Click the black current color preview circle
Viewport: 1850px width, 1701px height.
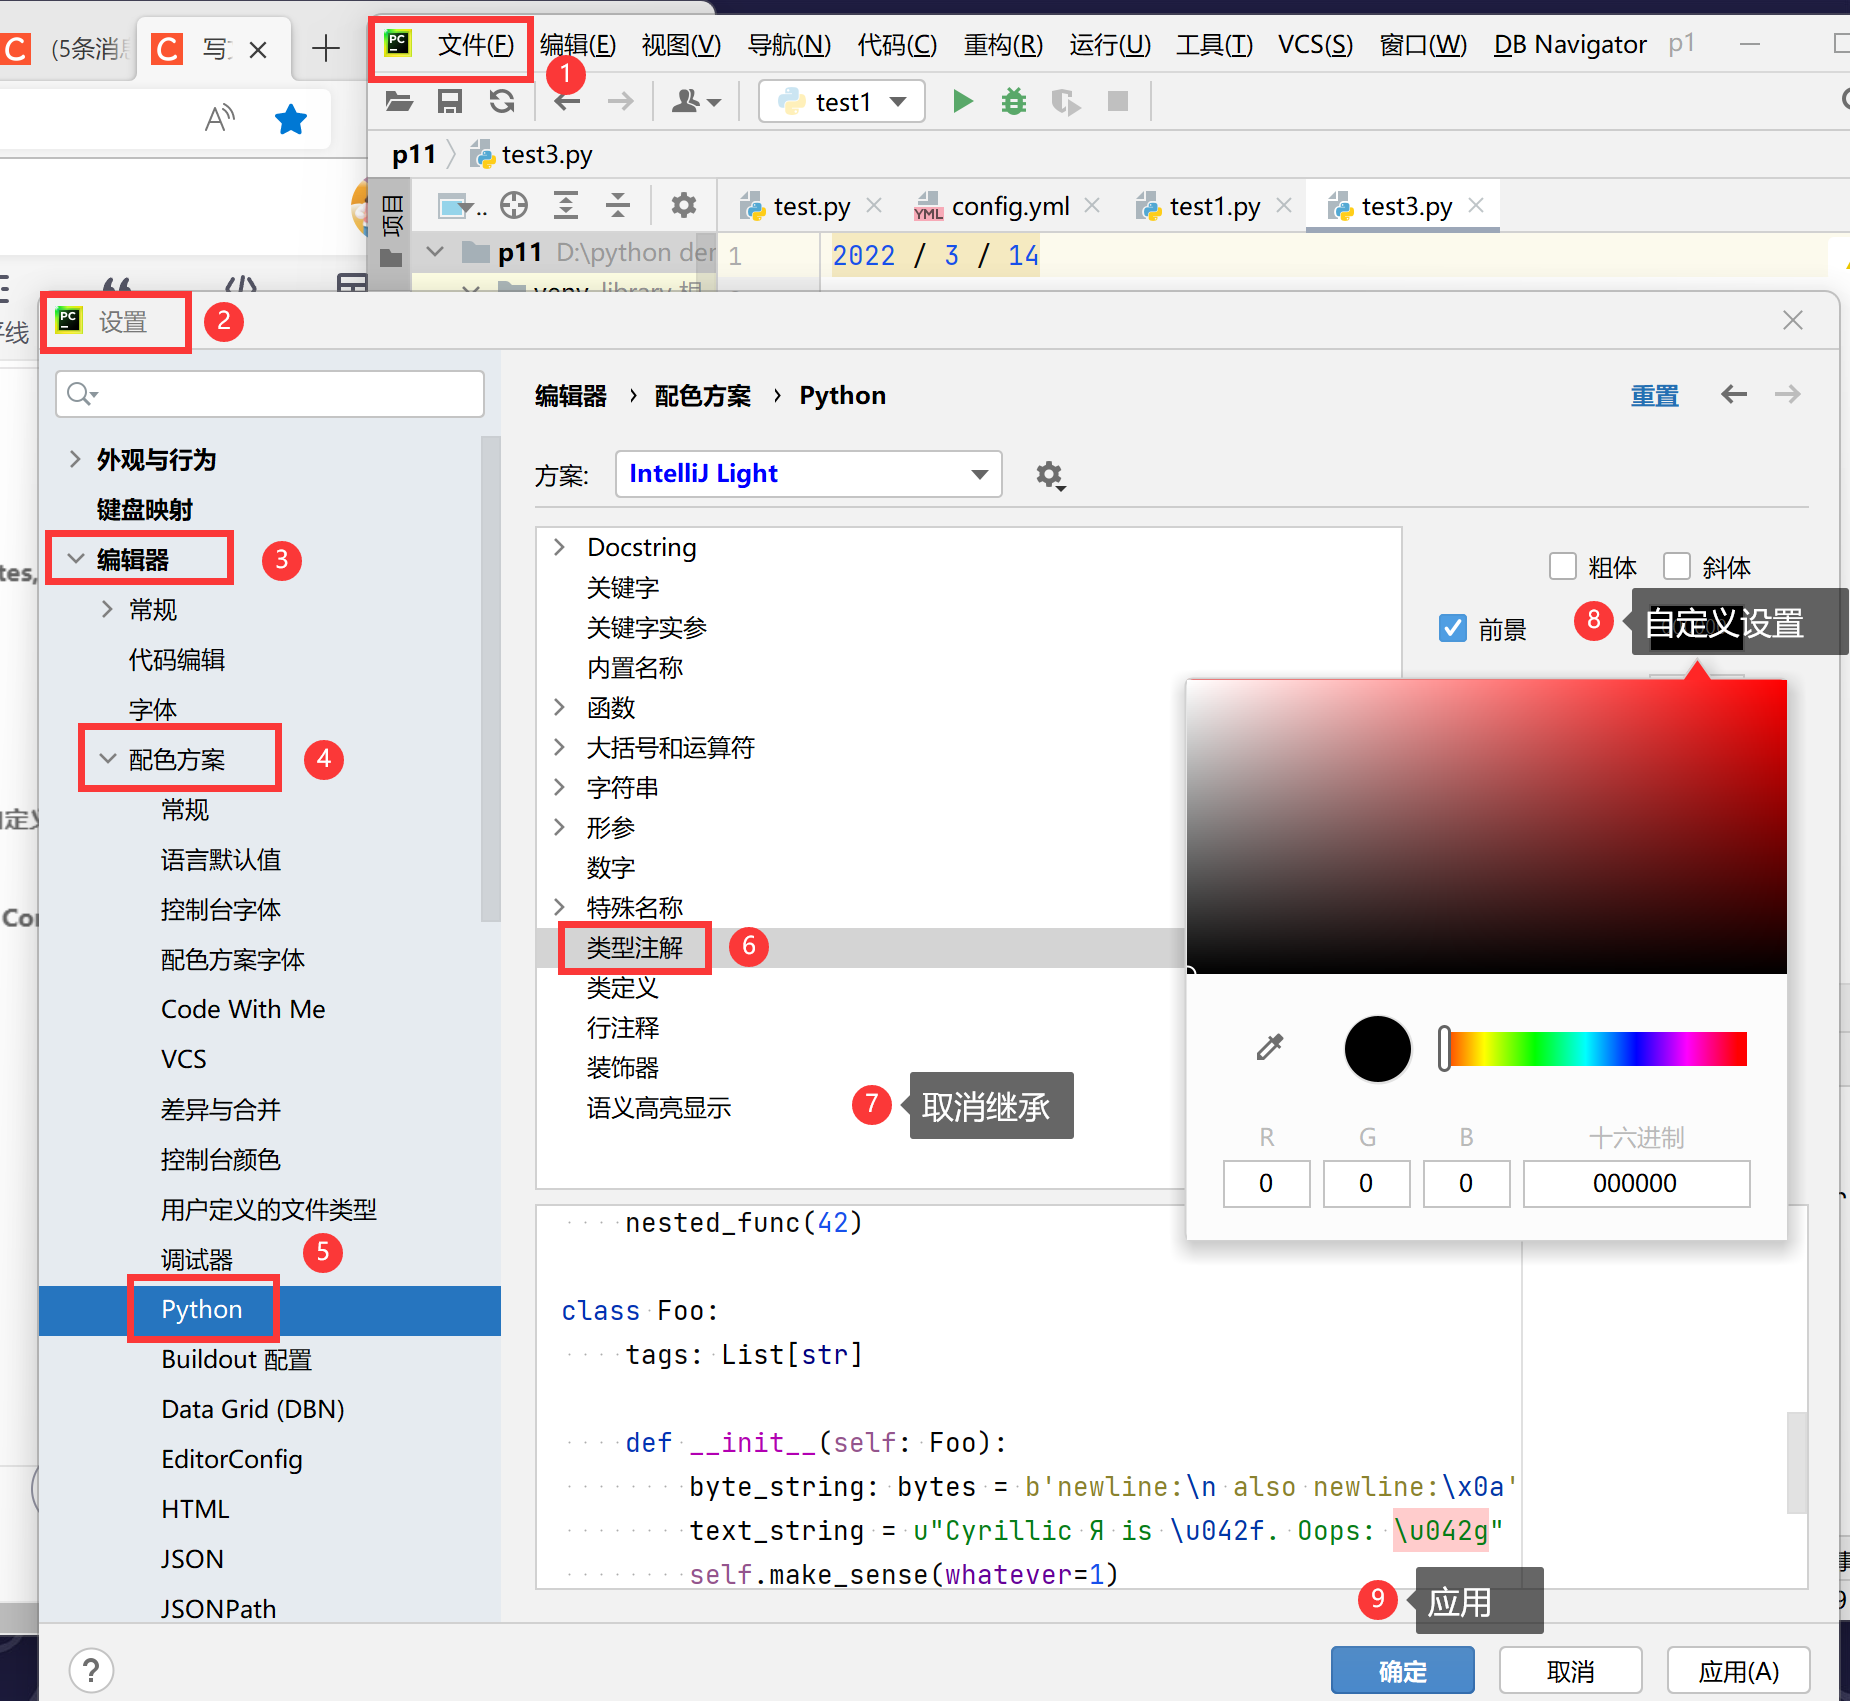[x=1377, y=1048]
